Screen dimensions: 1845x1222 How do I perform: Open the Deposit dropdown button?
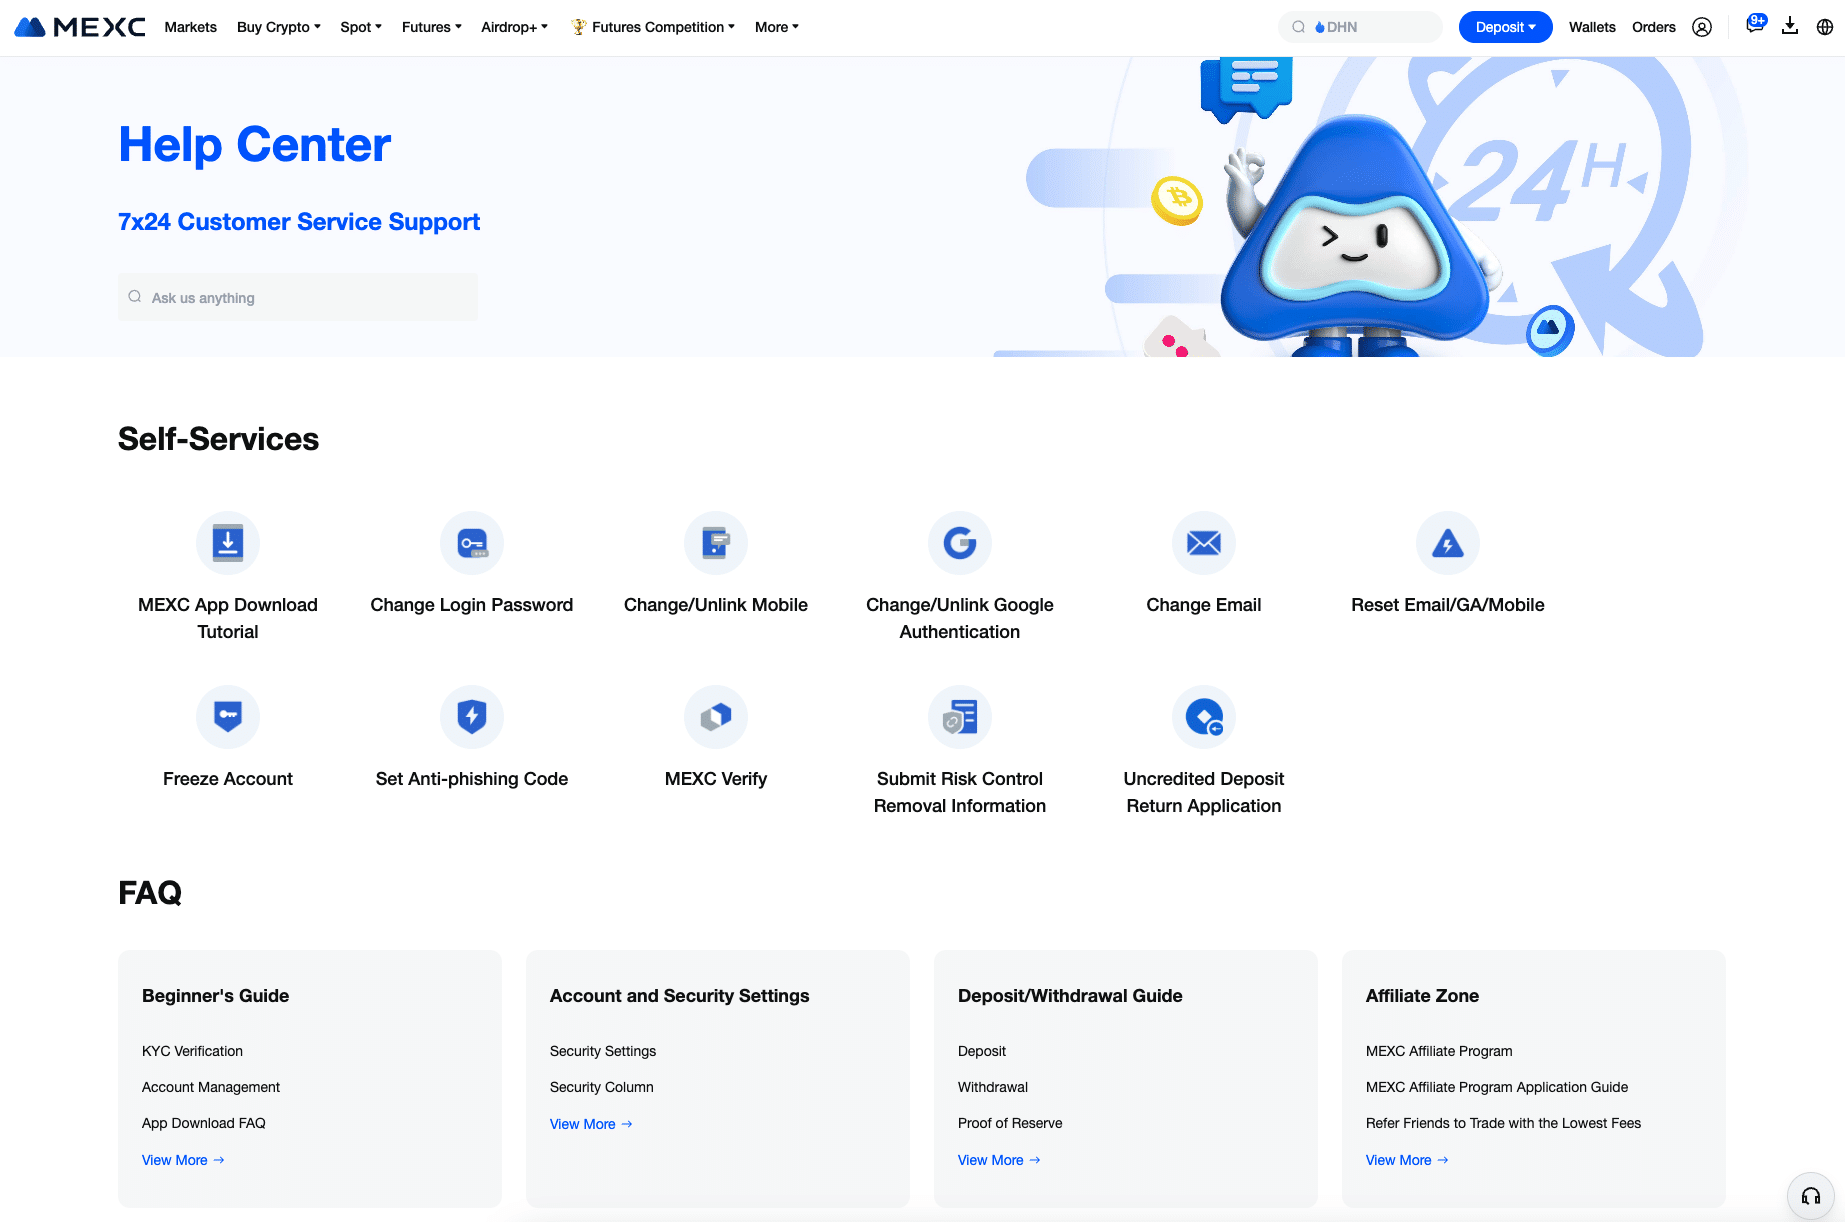tap(1506, 27)
